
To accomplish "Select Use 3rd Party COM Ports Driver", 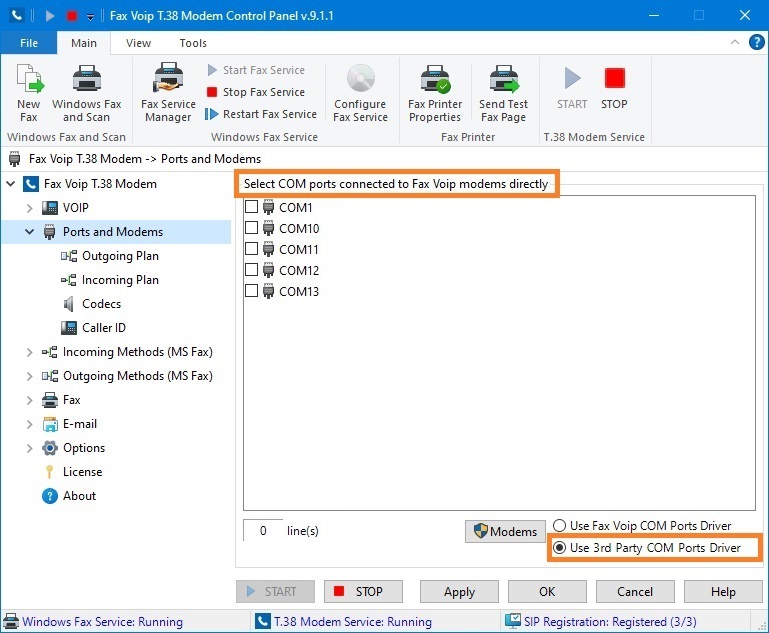I will pyautogui.click(x=647, y=548).
